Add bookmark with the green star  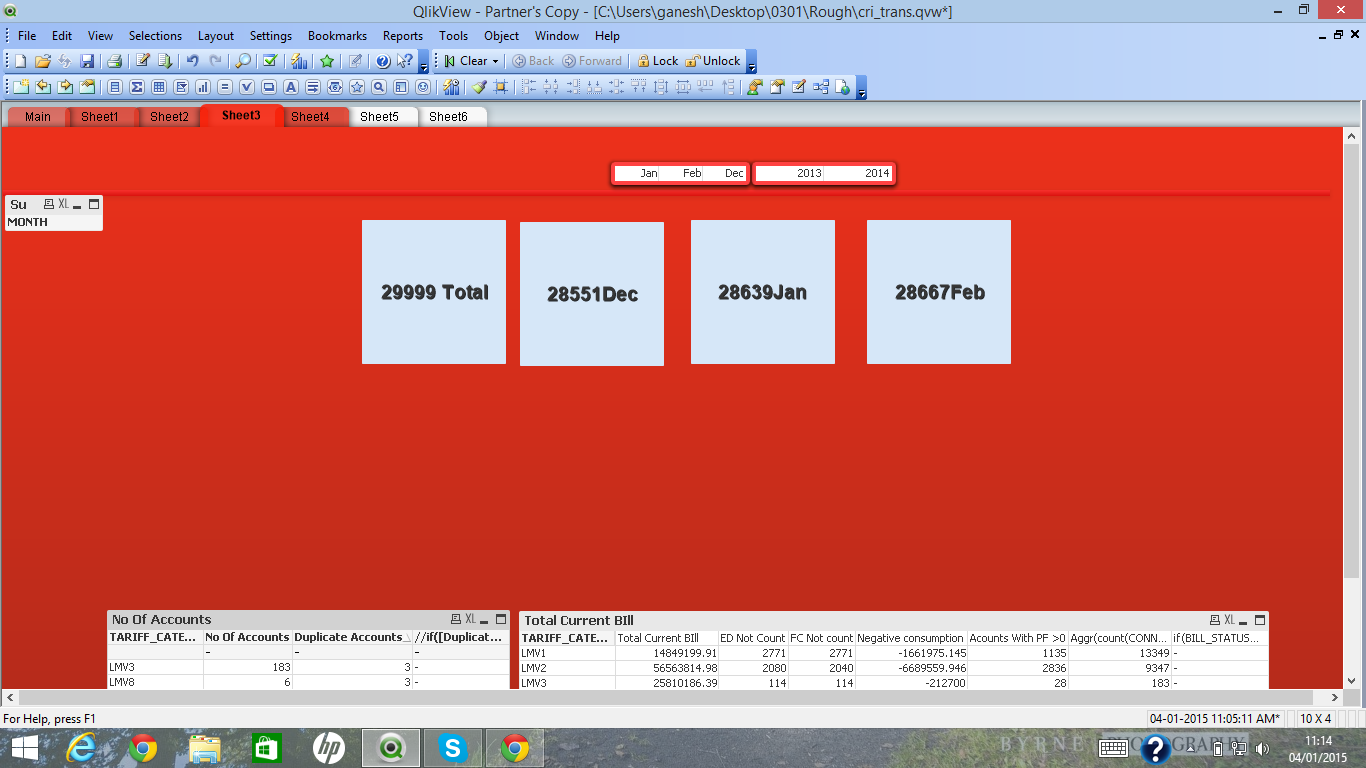coord(327,61)
